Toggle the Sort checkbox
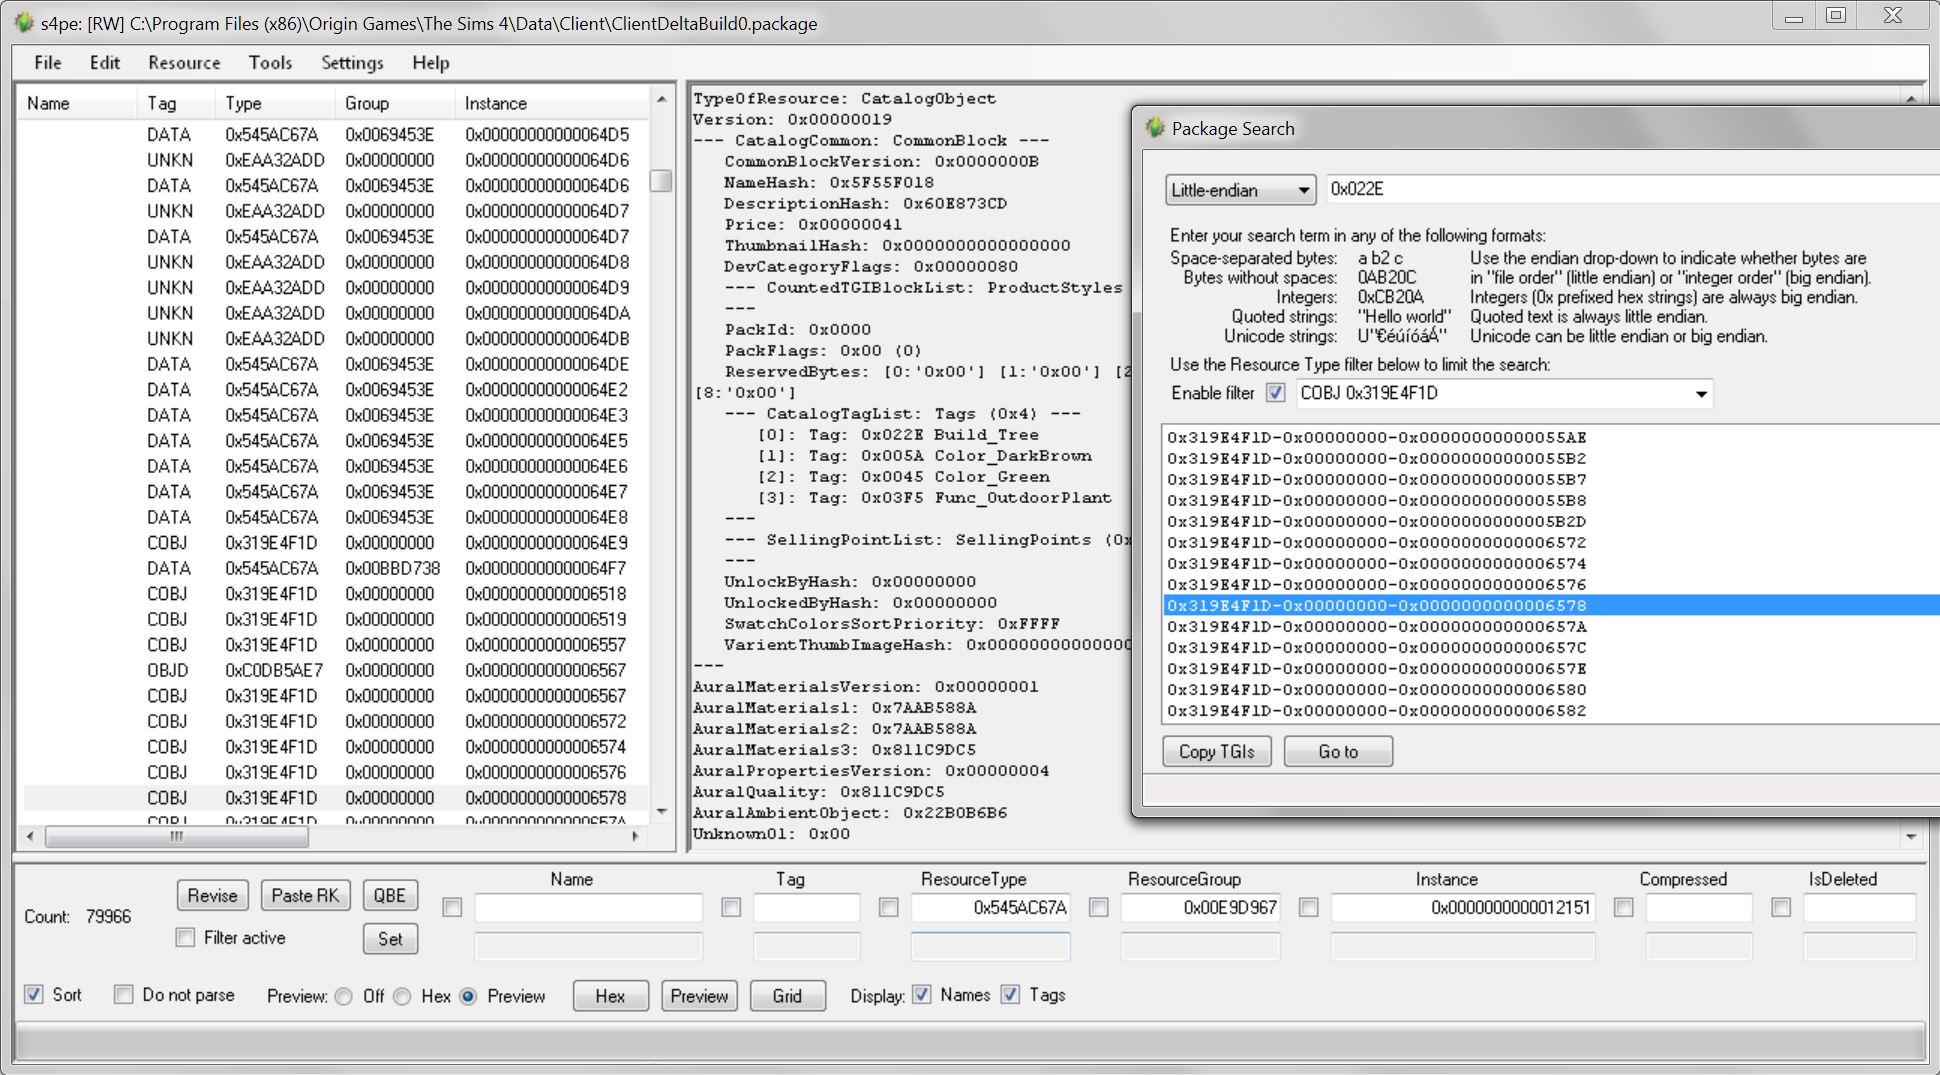1940x1075 pixels. 34,994
